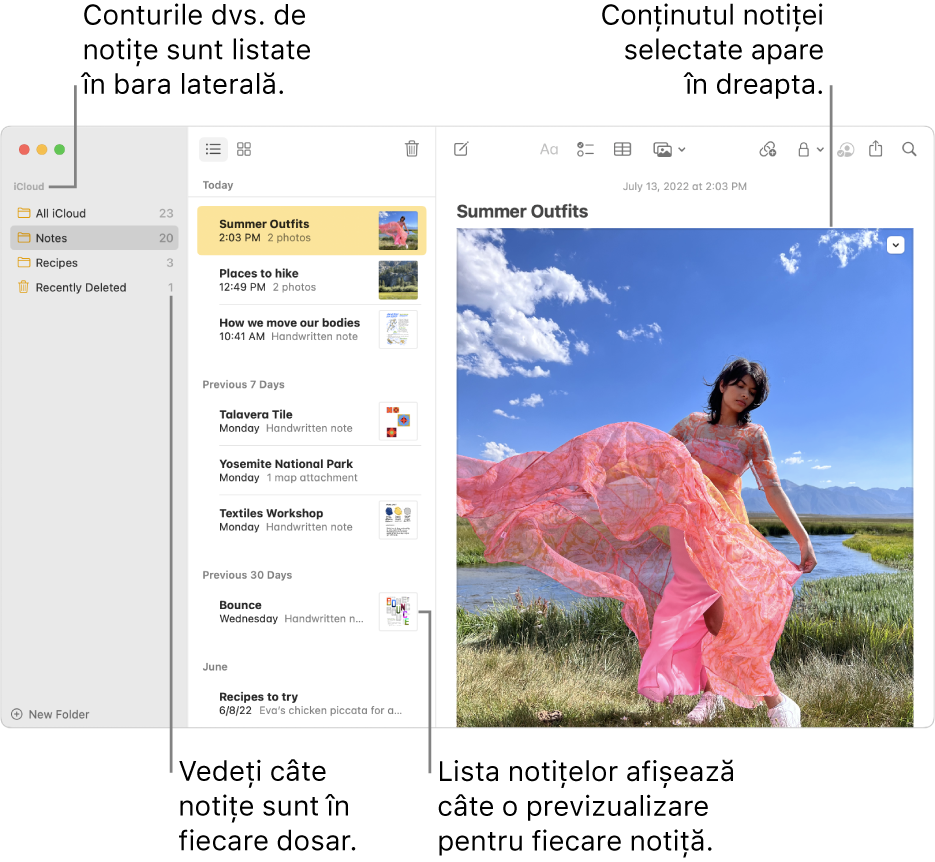
Task: Open the Aa text formatting options
Action: point(548,149)
